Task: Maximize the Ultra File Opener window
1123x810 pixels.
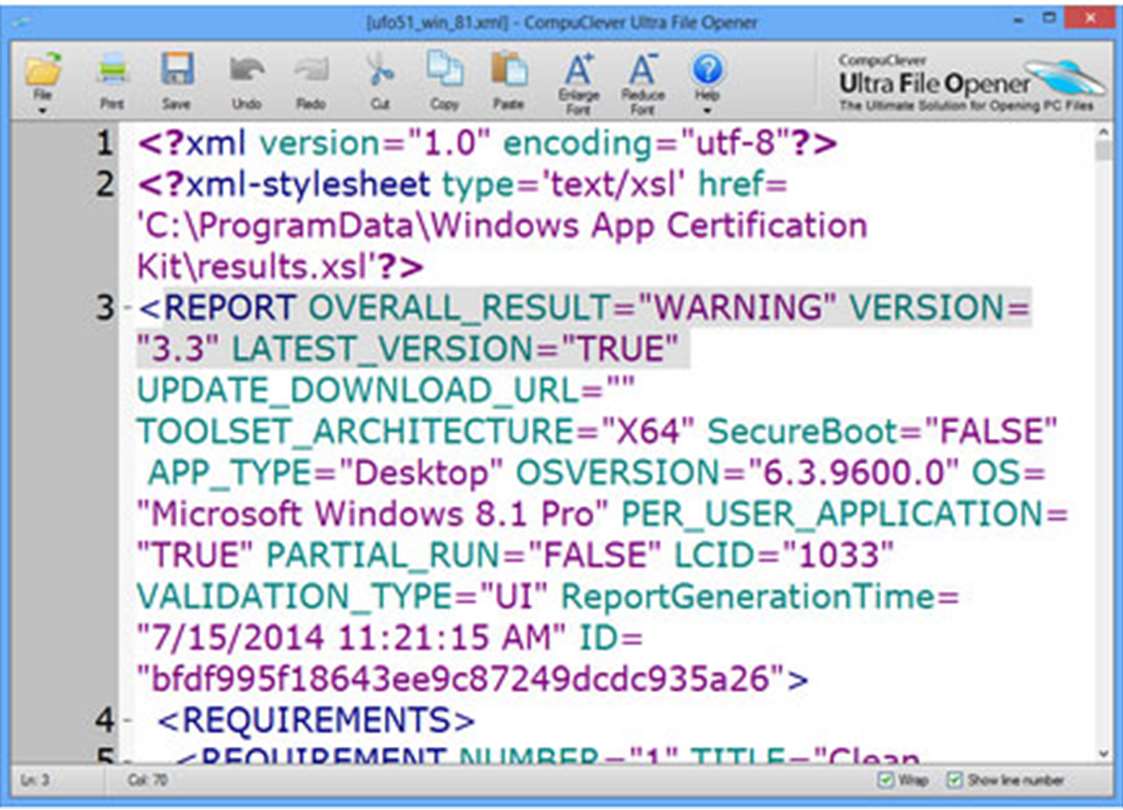Action: click(1049, 18)
